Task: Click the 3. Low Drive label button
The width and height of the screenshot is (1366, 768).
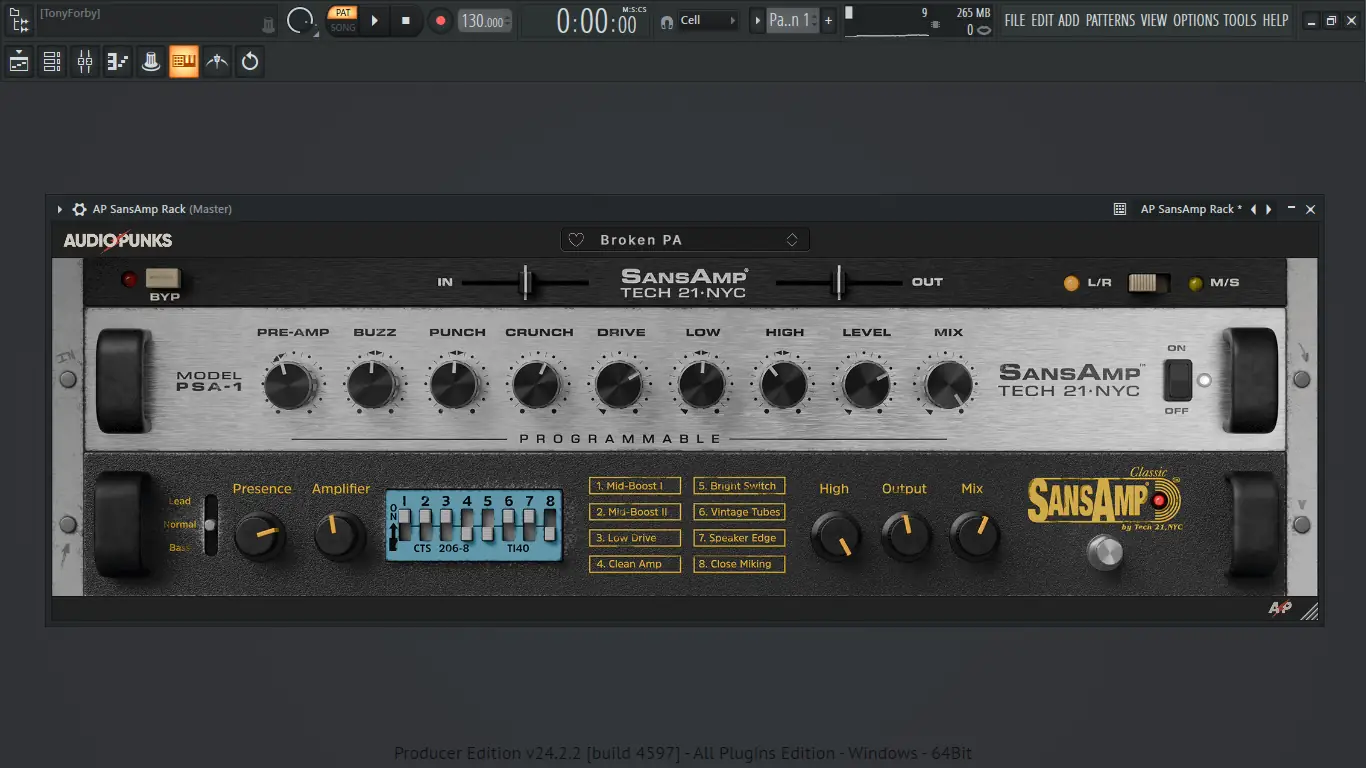Action: coord(635,538)
